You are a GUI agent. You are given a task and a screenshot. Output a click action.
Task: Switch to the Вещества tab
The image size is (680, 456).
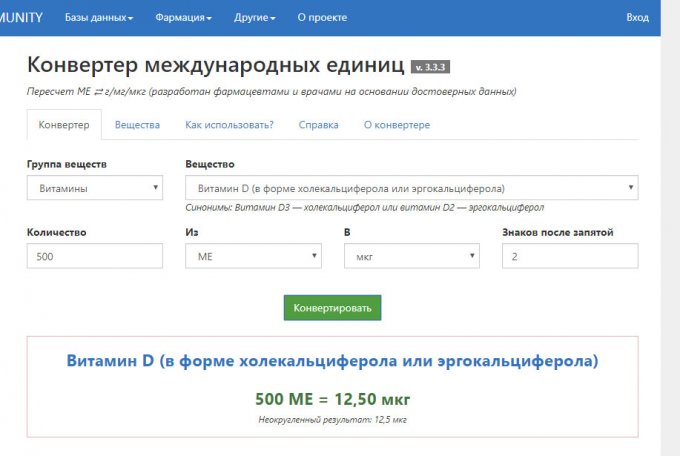tap(137, 125)
